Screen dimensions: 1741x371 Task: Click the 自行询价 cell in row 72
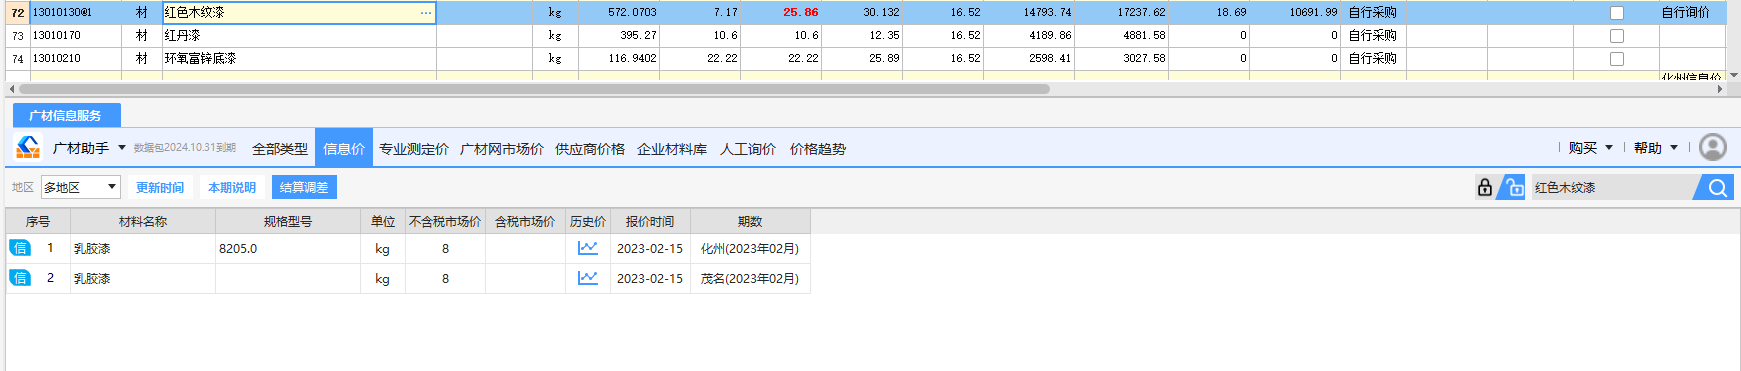coord(1692,13)
